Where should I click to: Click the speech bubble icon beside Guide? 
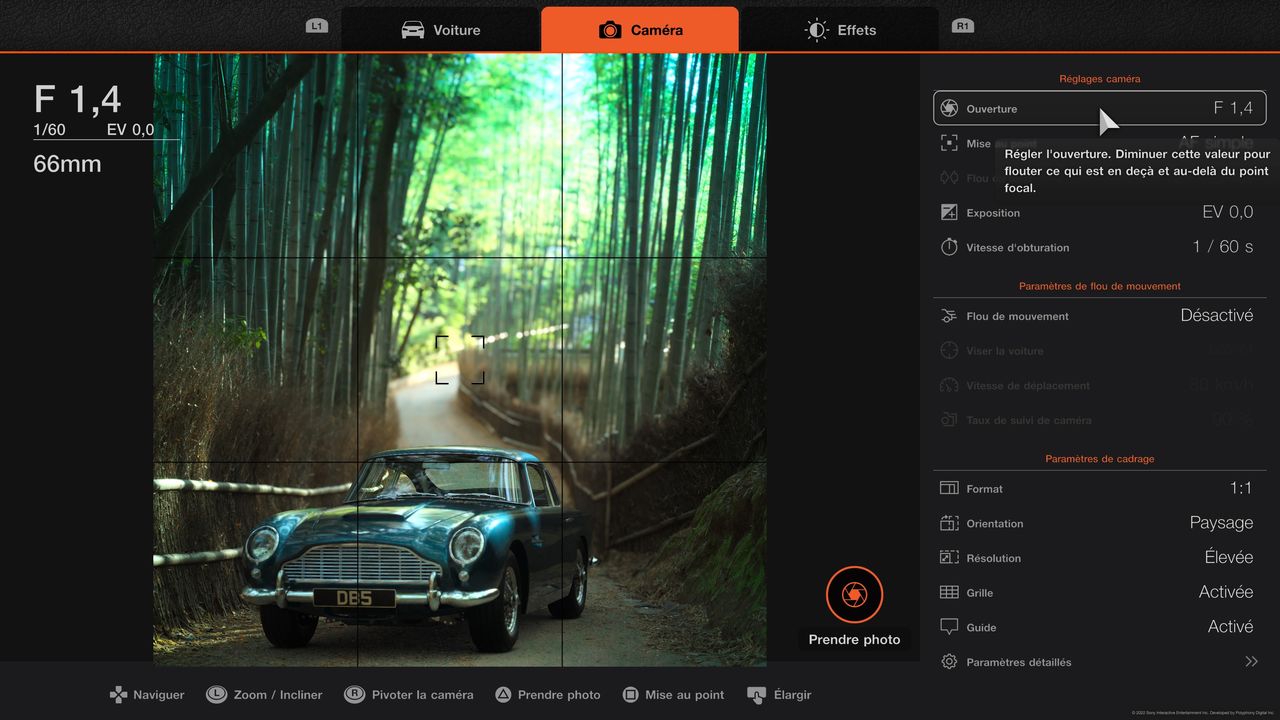[x=949, y=627]
